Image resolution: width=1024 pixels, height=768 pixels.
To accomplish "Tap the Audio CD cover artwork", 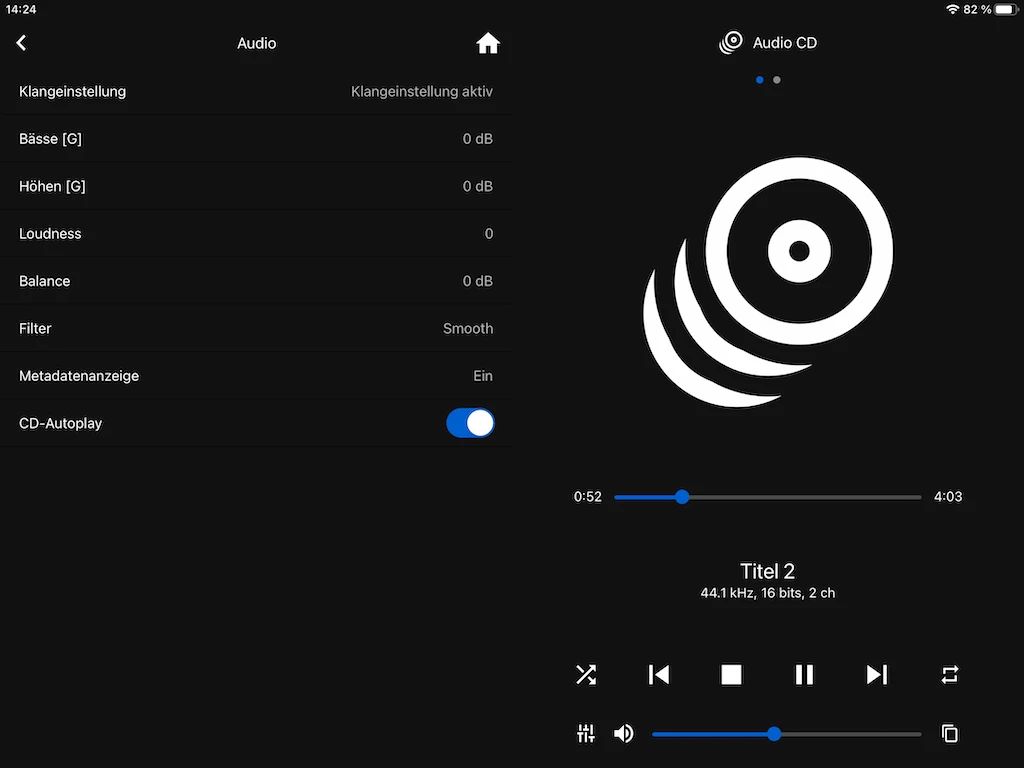I will (768, 282).
